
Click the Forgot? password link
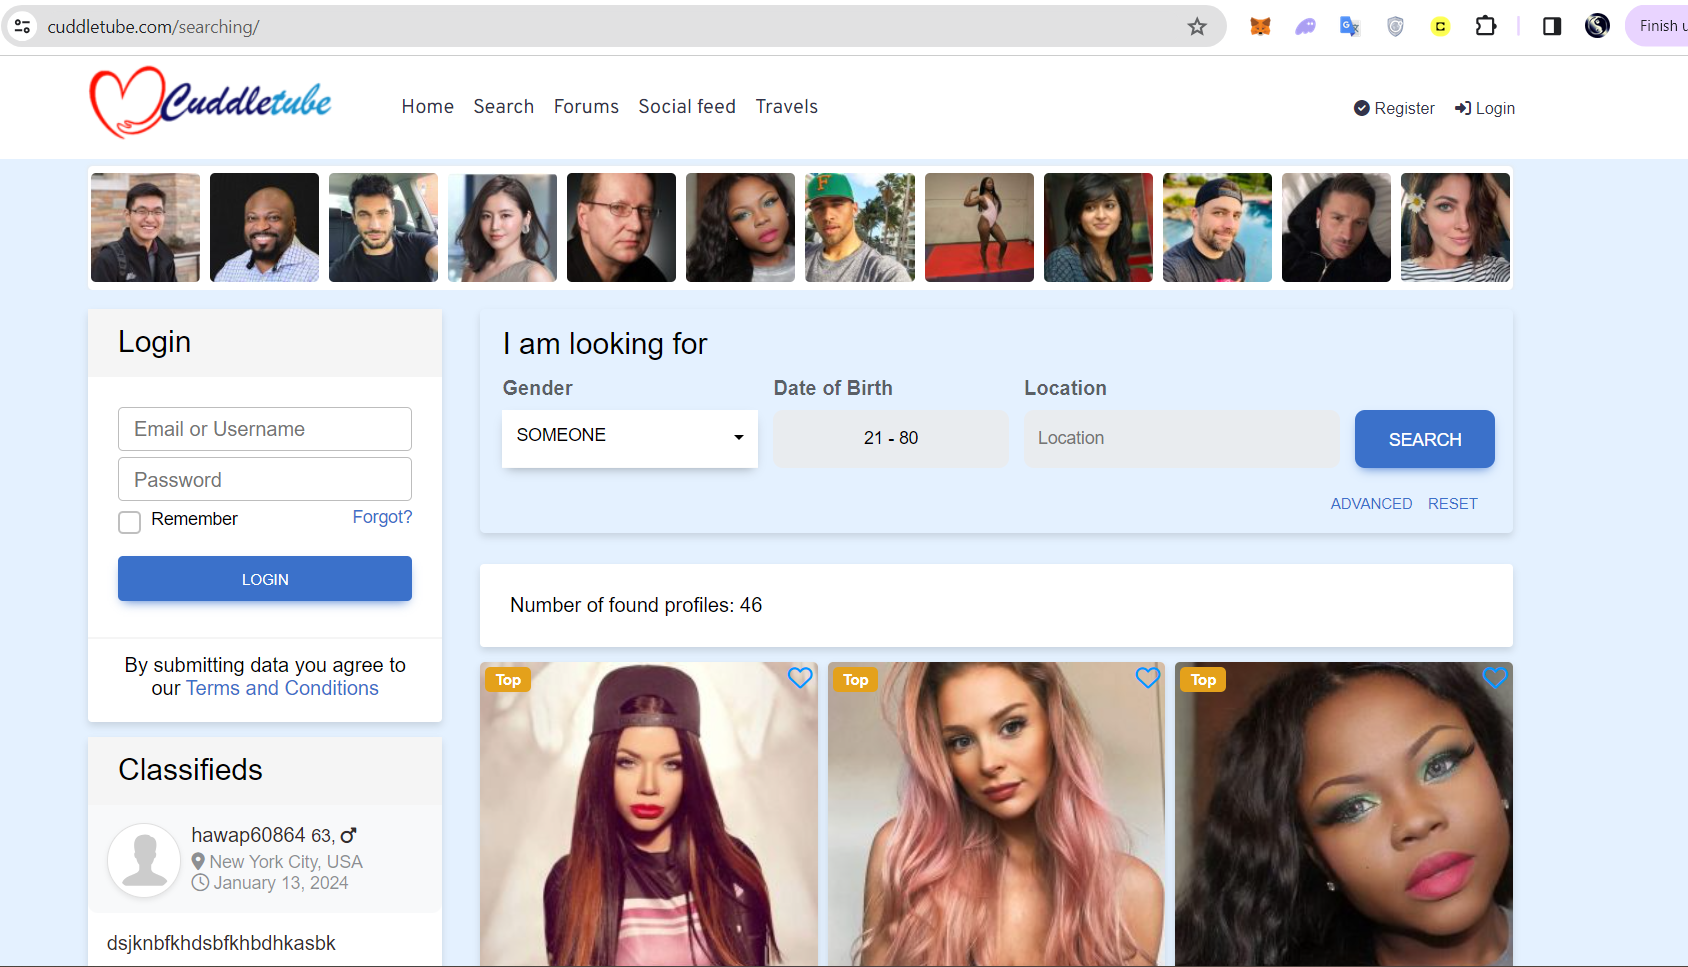(382, 517)
